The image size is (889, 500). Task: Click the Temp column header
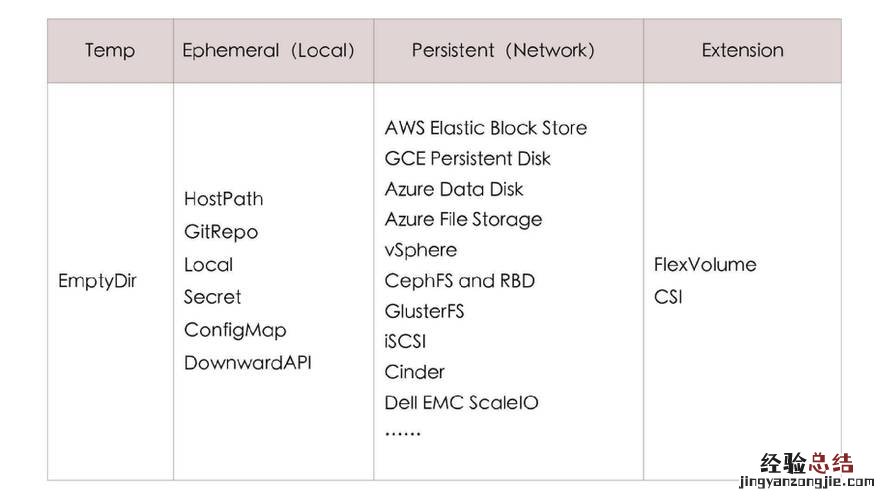pyautogui.click(x=110, y=50)
